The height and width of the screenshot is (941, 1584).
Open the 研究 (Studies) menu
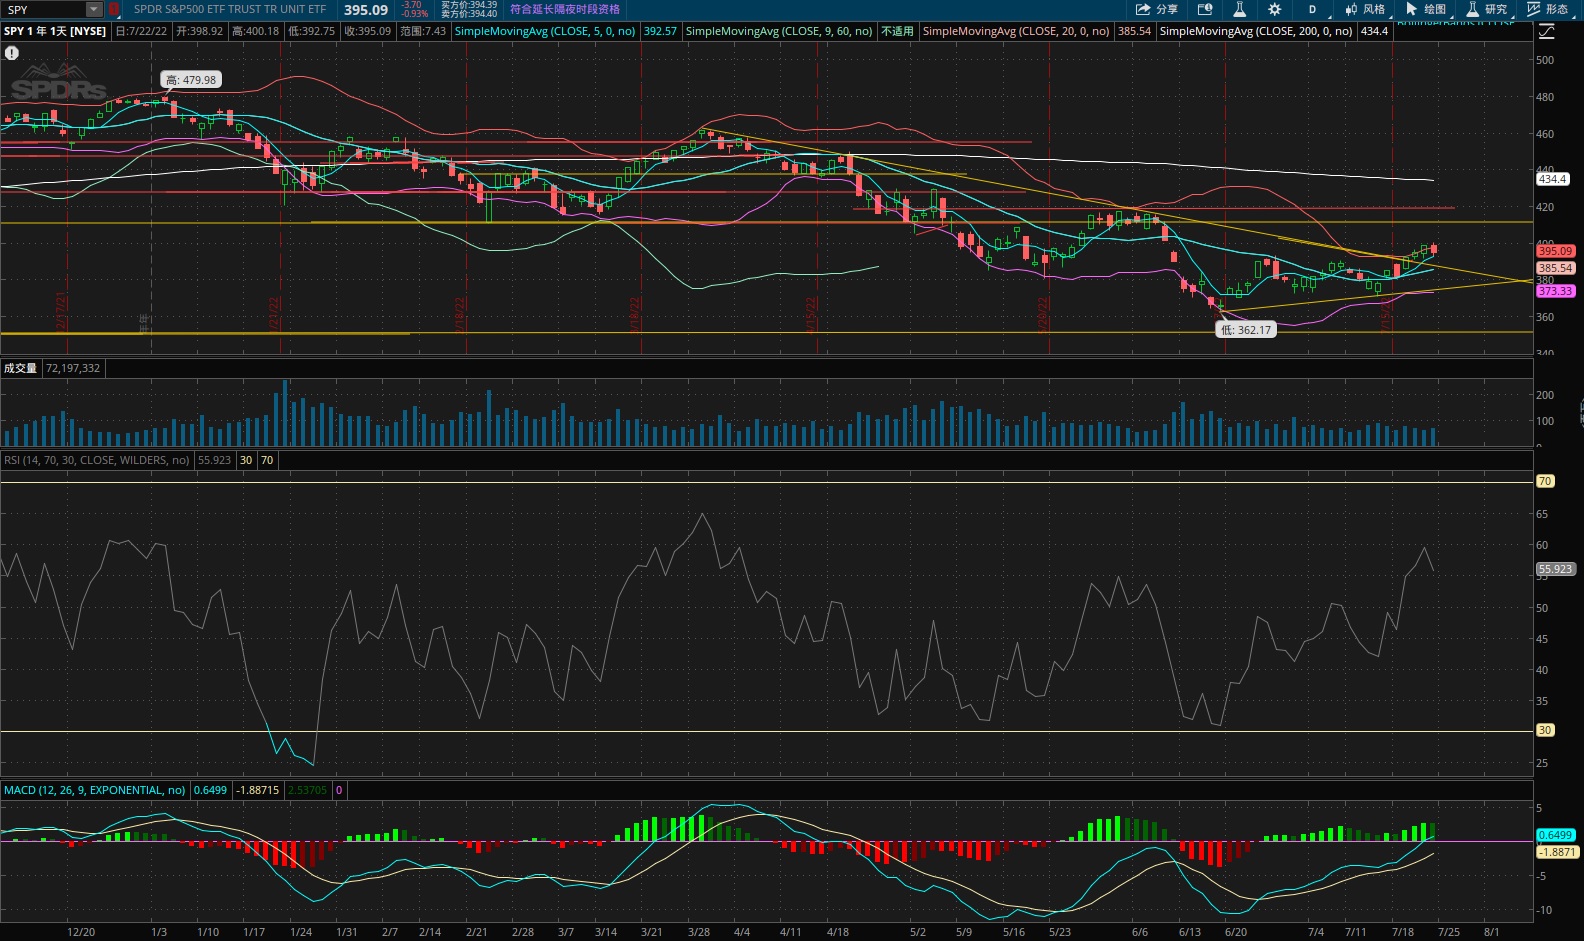pyautogui.click(x=1487, y=9)
